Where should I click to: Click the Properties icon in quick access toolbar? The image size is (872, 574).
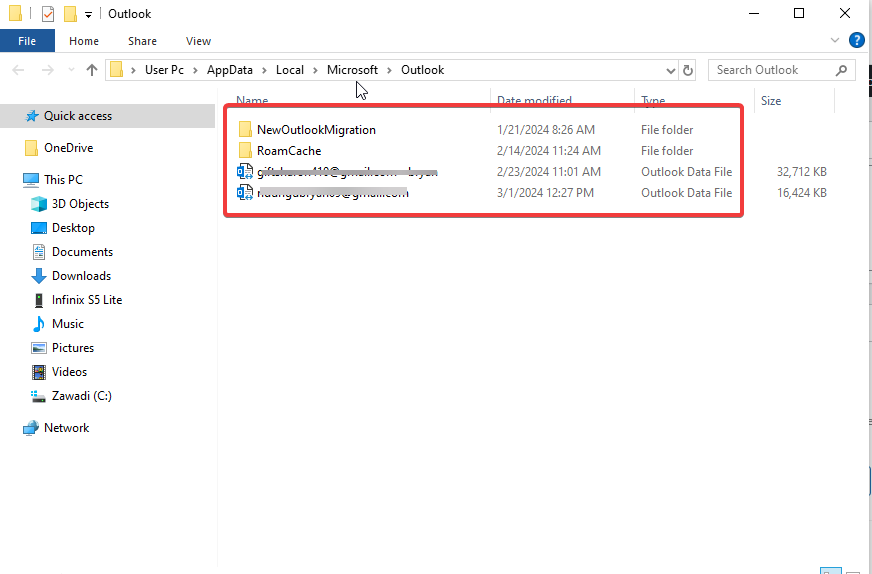point(47,14)
